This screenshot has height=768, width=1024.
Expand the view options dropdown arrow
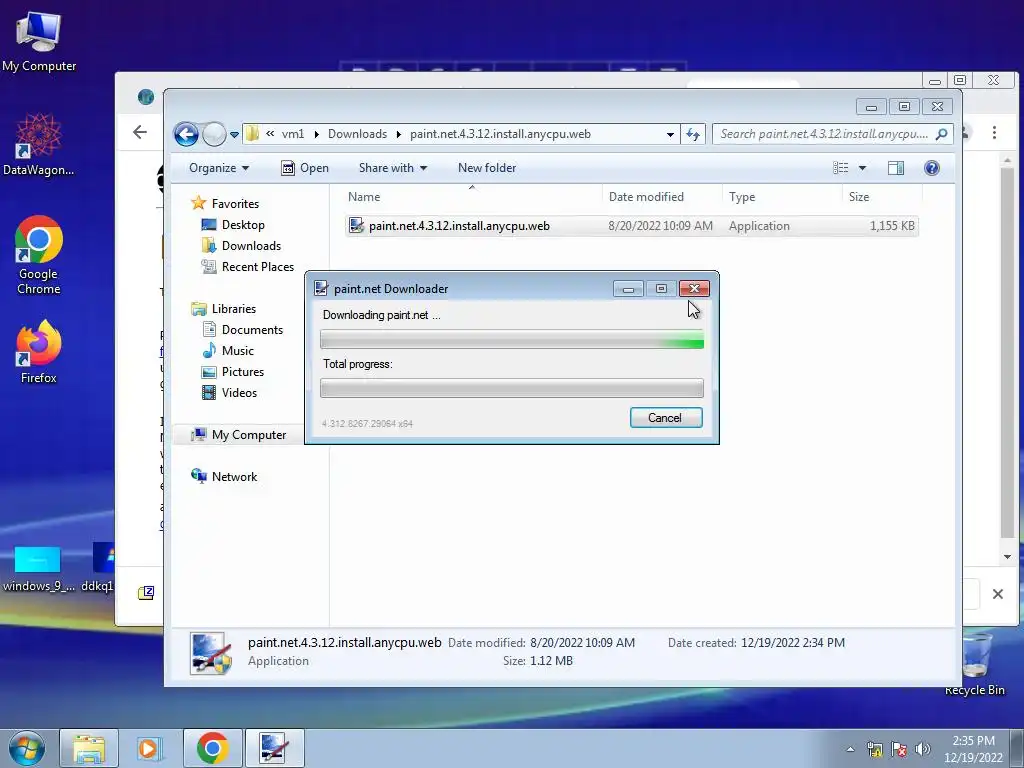(x=862, y=168)
